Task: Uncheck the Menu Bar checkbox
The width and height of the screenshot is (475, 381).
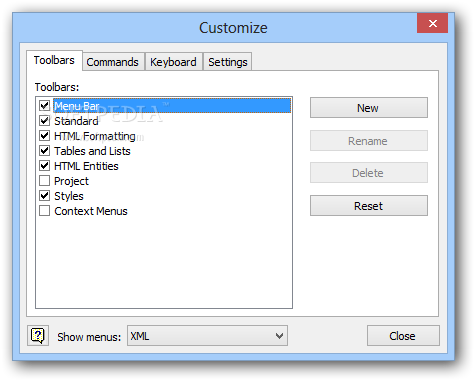Action: click(x=44, y=106)
